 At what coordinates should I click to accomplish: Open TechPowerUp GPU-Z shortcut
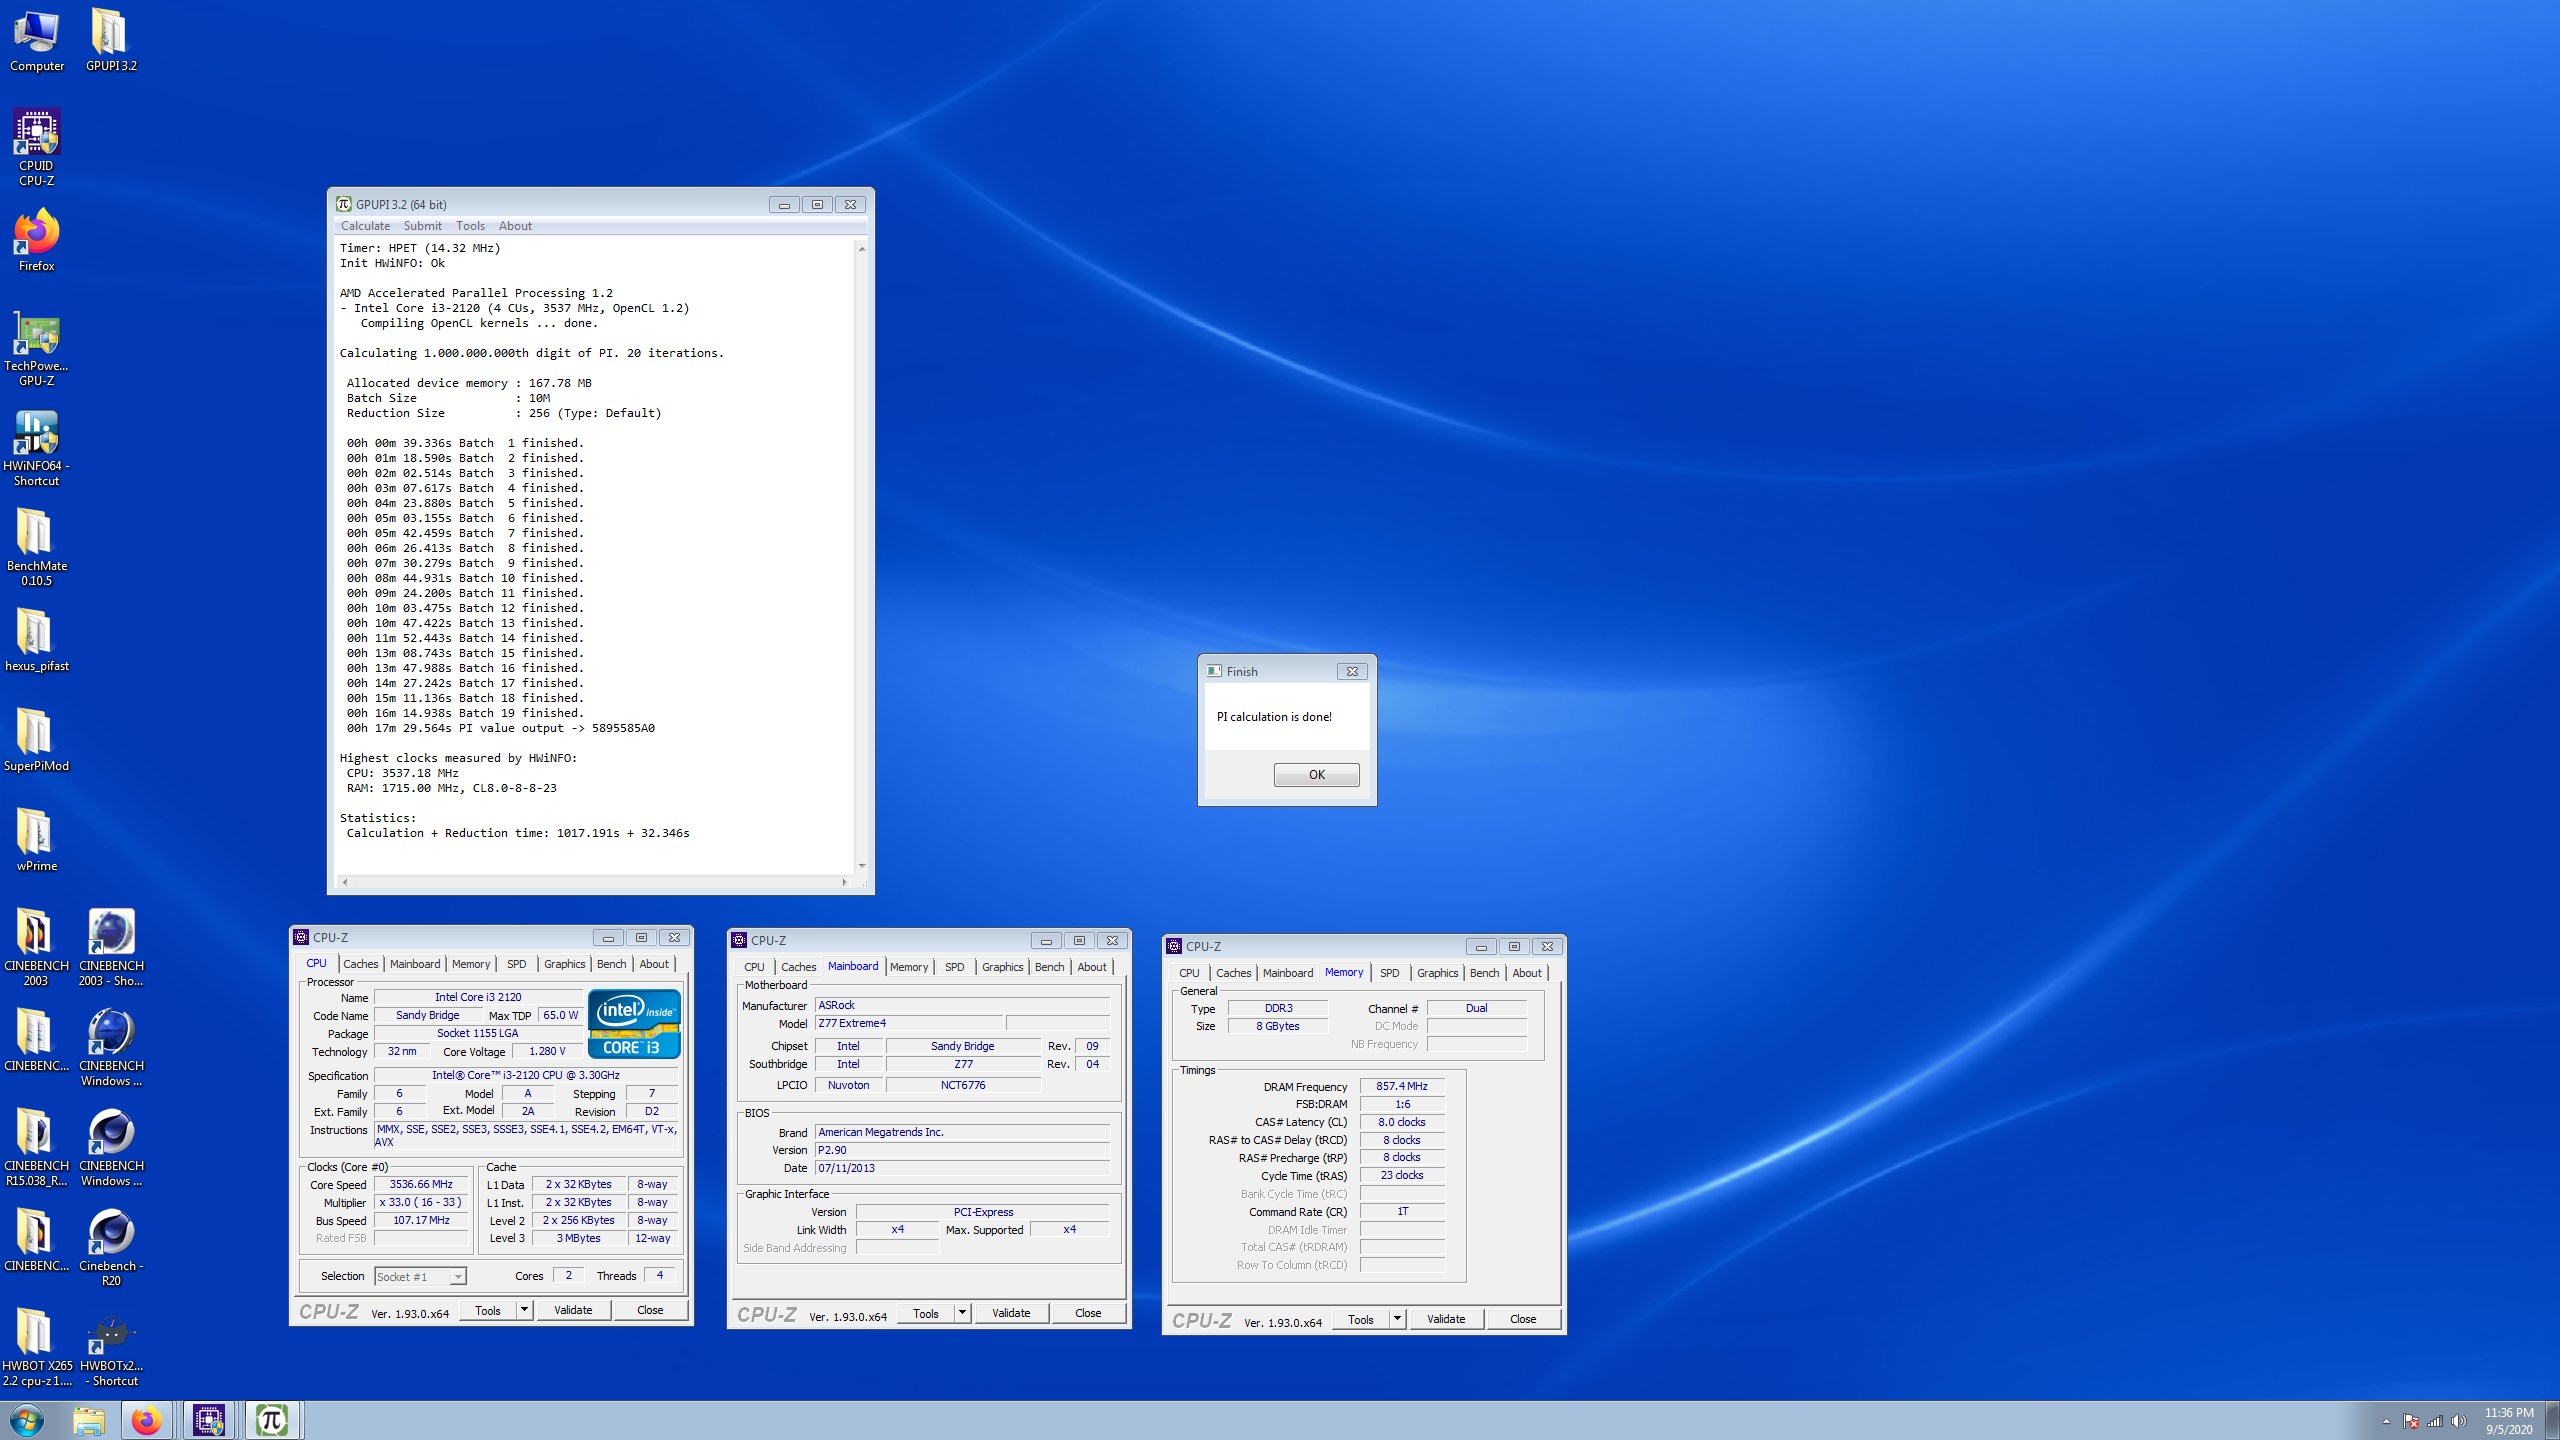[x=37, y=347]
